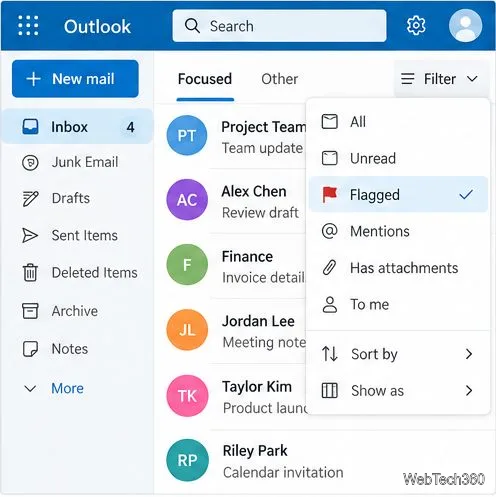Viewport: 496px width, 497px height.
Task: Open the Sort by menu entry
Action: (x=398, y=354)
